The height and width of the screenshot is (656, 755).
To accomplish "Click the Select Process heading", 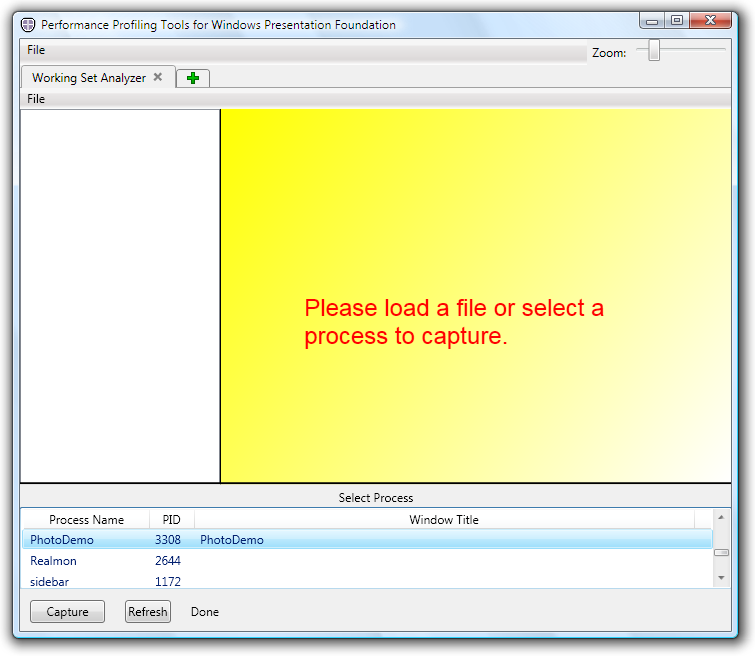I will coord(376,498).
